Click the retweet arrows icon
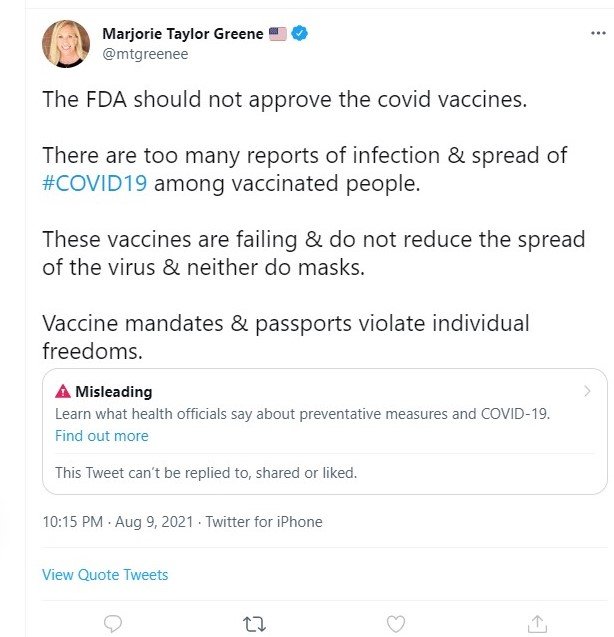614x637 pixels. coord(254,624)
